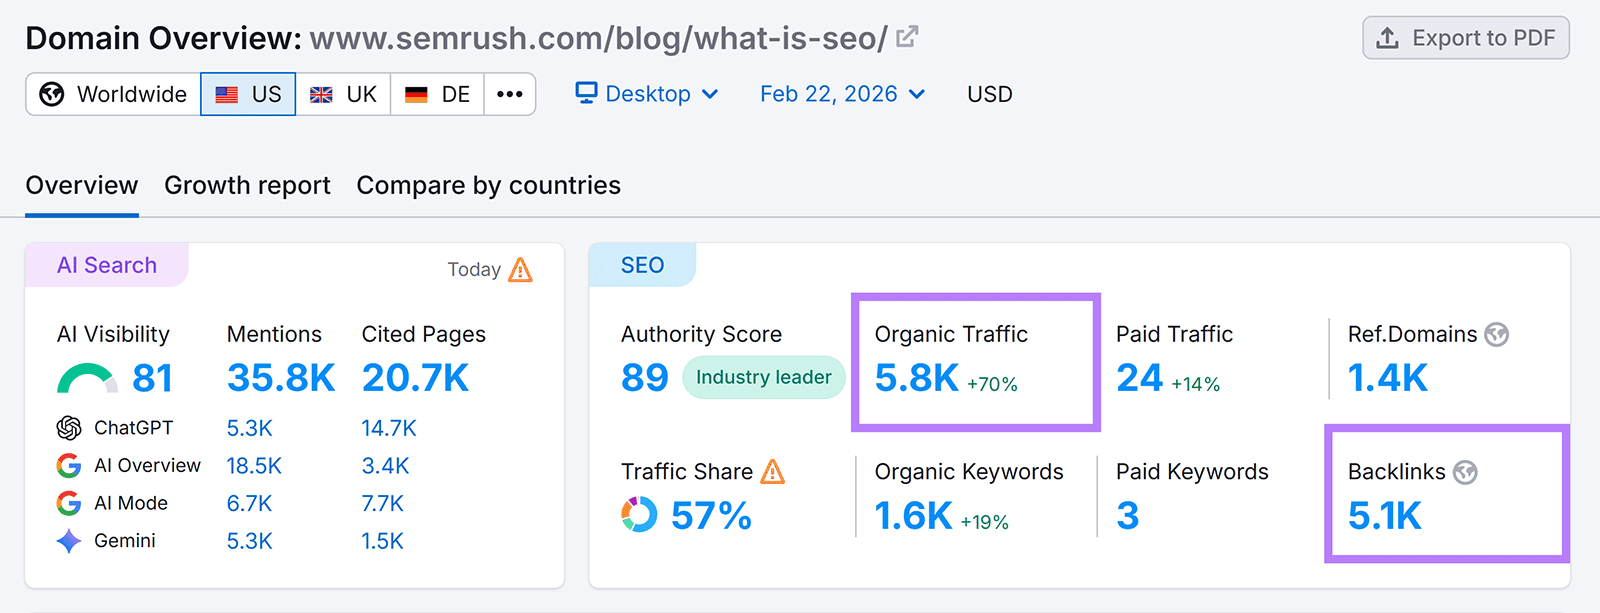Click the warning triangle beside Today

point(520,269)
